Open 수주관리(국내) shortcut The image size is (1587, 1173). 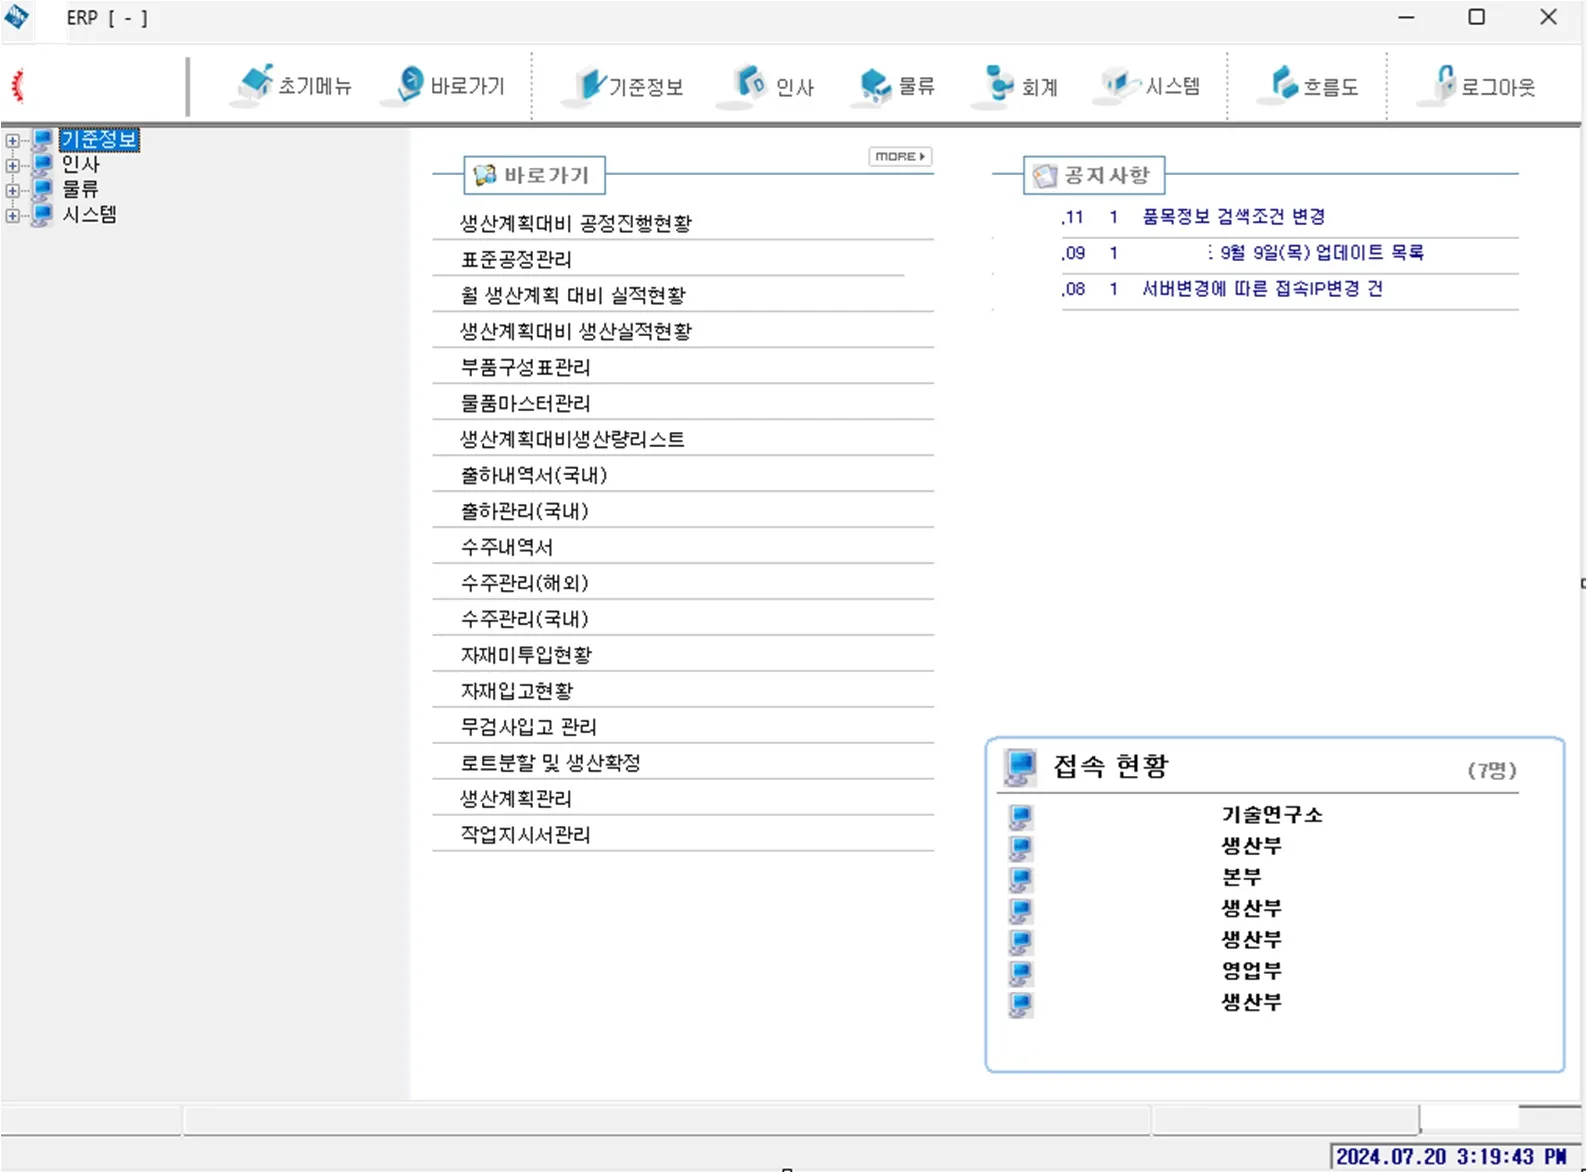coord(525,619)
